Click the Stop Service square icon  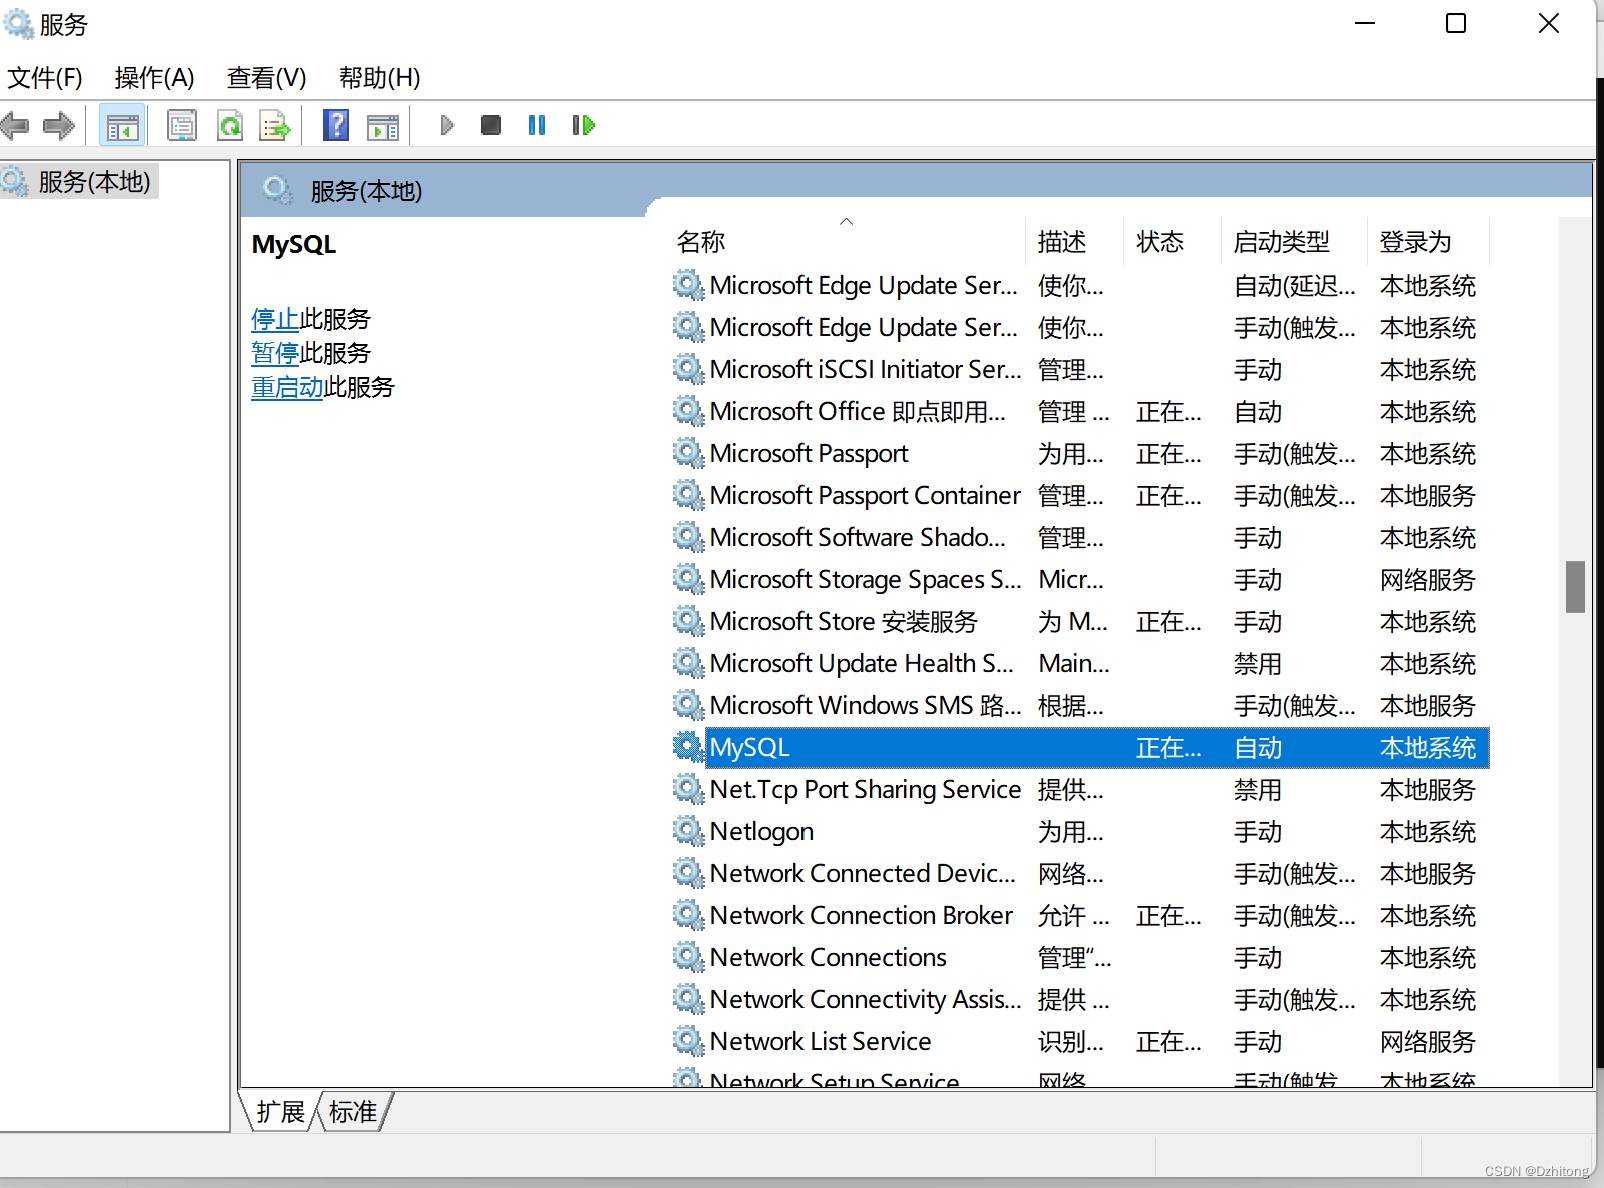coord(490,126)
